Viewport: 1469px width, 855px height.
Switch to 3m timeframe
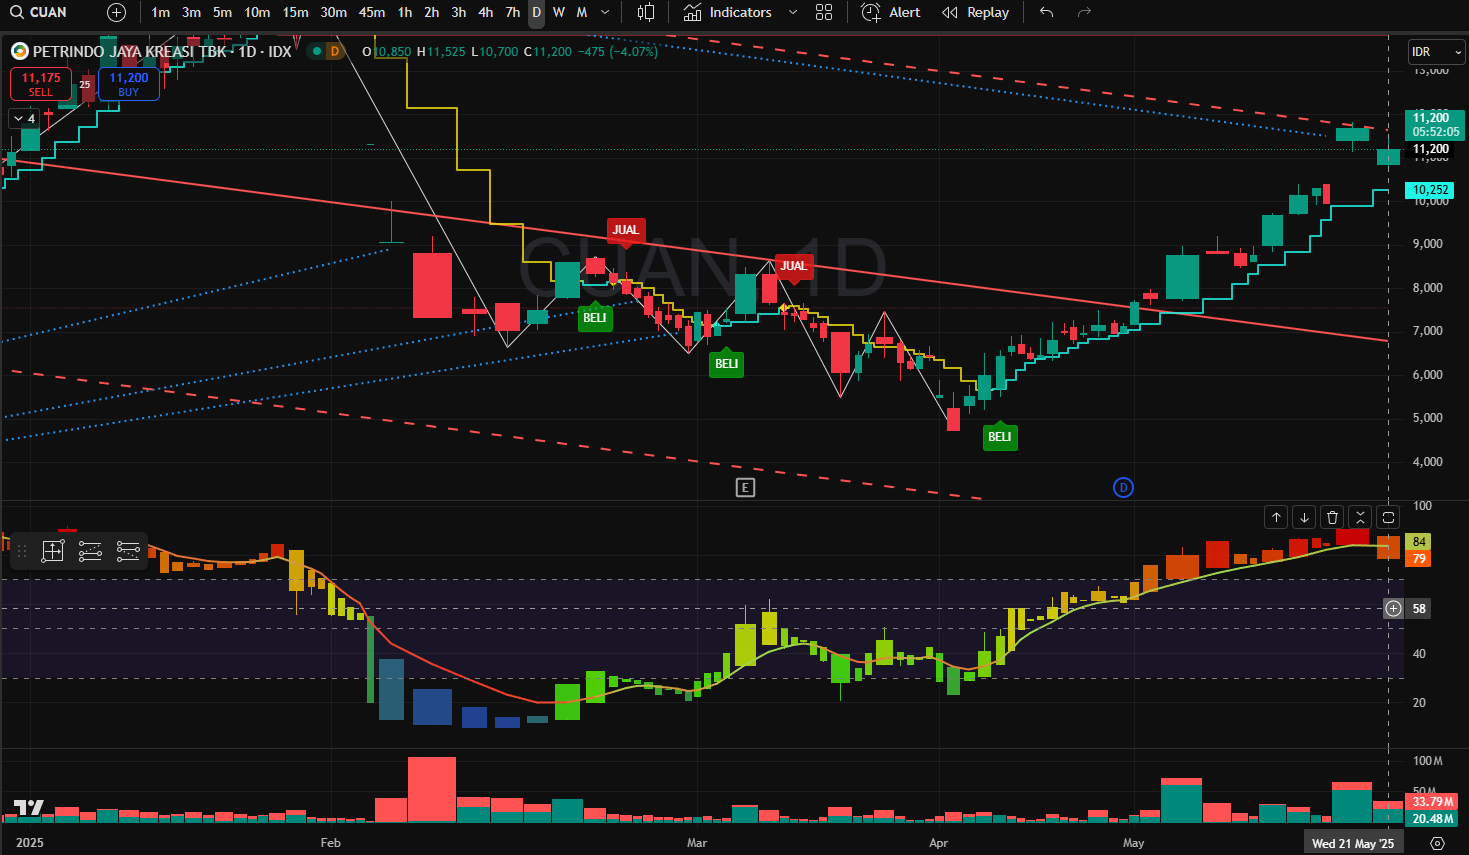pos(191,12)
